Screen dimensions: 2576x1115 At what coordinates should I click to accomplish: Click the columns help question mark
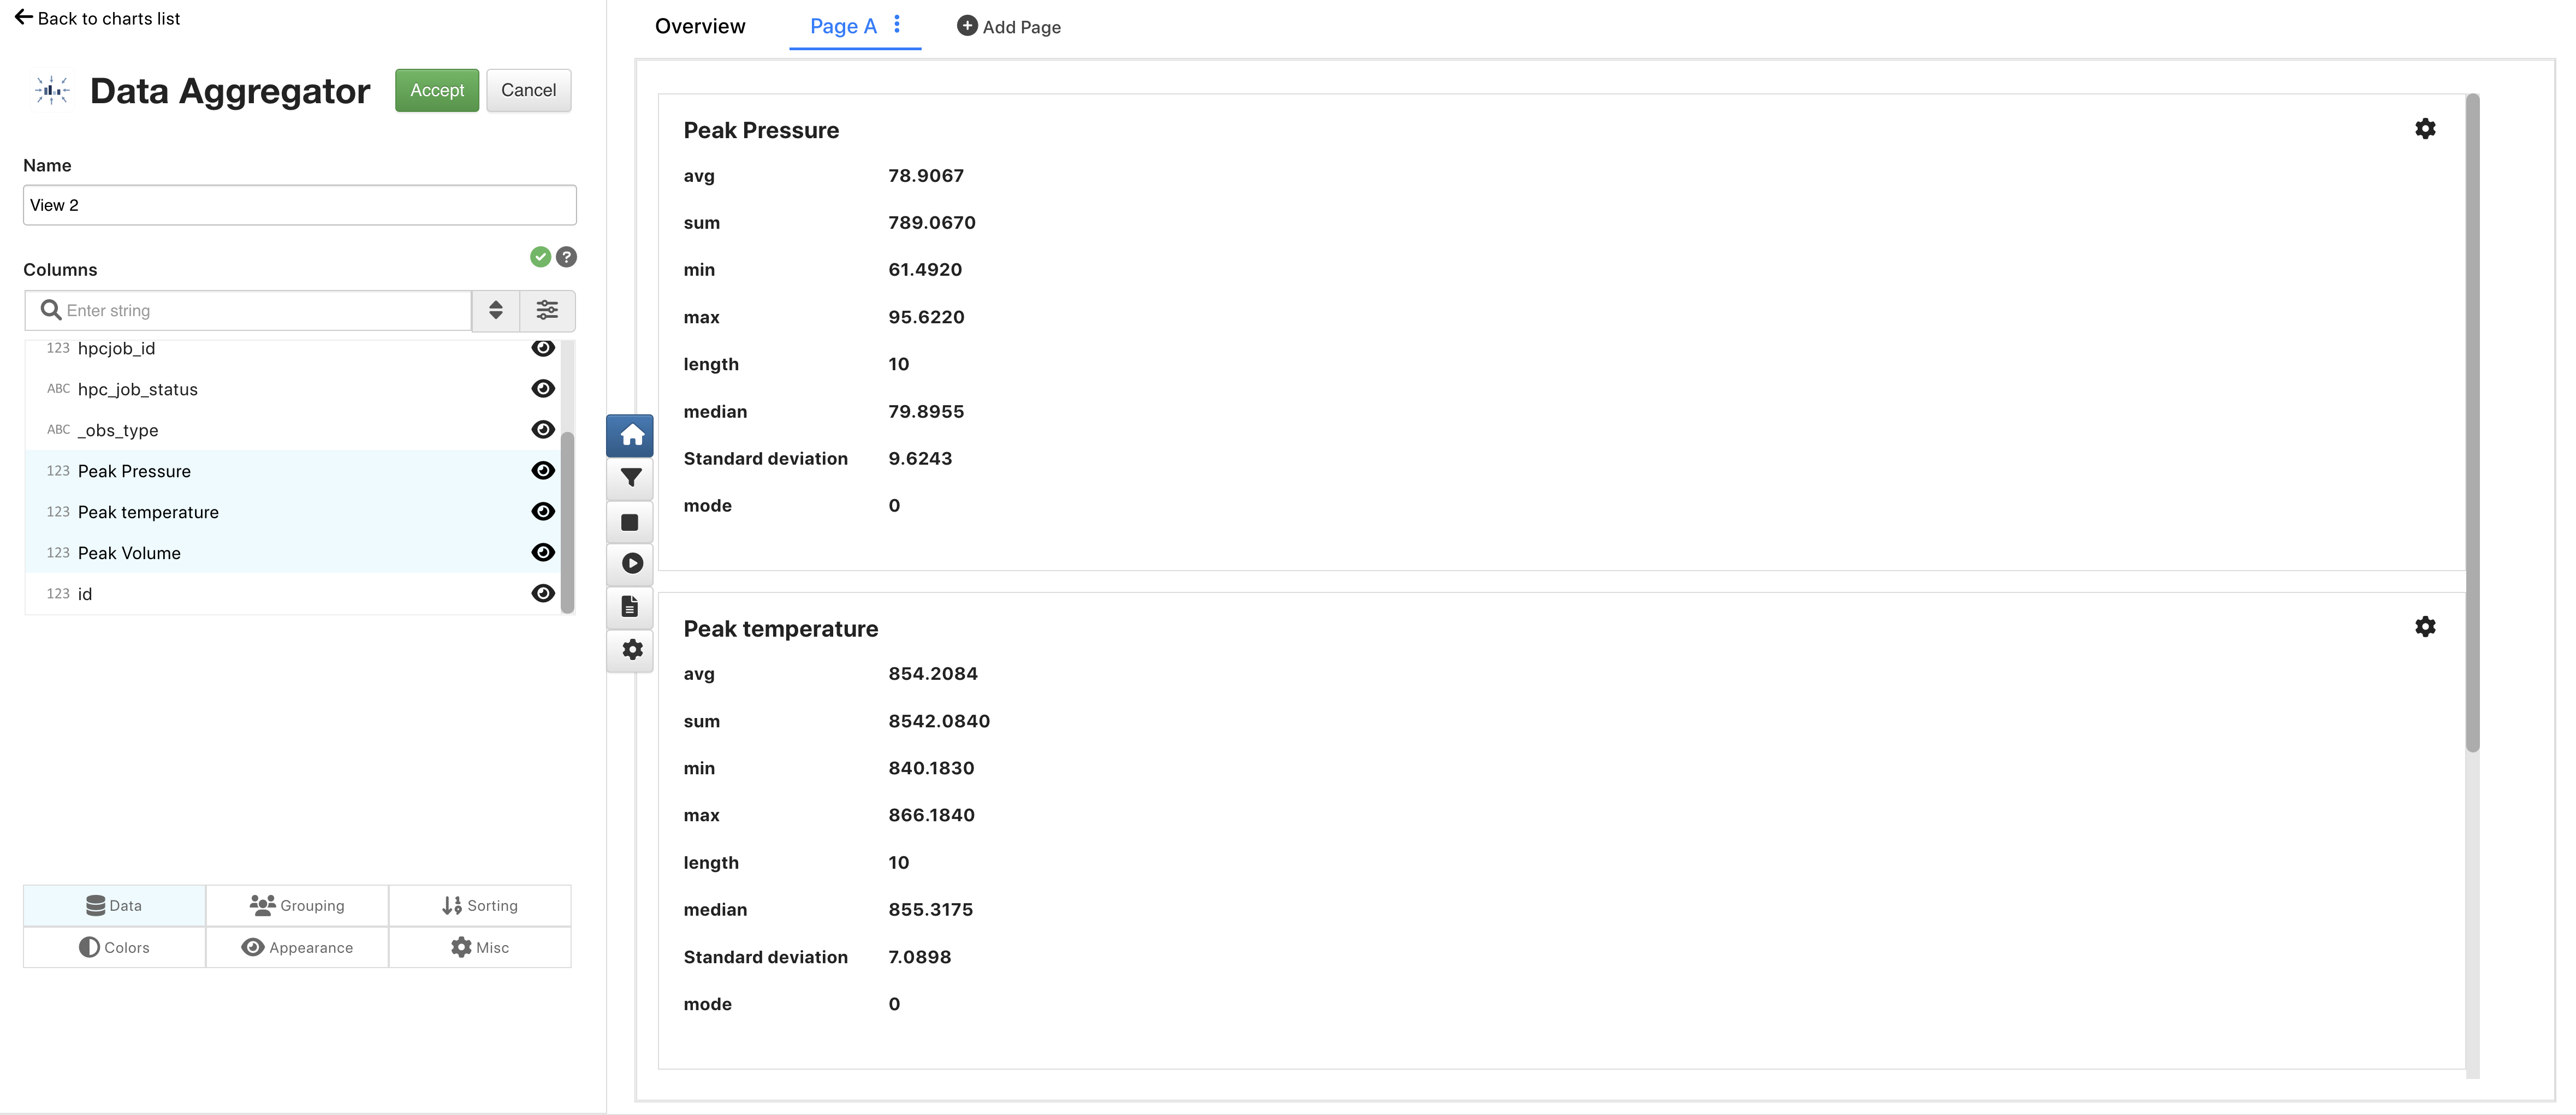[566, 257]
